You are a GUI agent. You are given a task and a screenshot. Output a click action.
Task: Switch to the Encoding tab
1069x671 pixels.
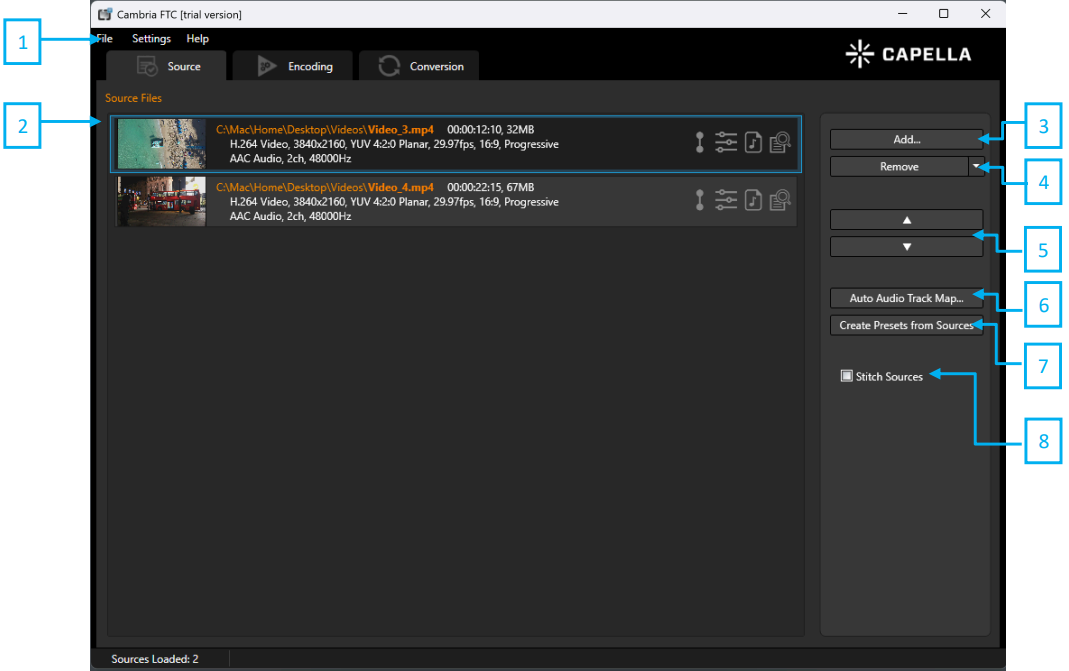[x=292, y=65]
